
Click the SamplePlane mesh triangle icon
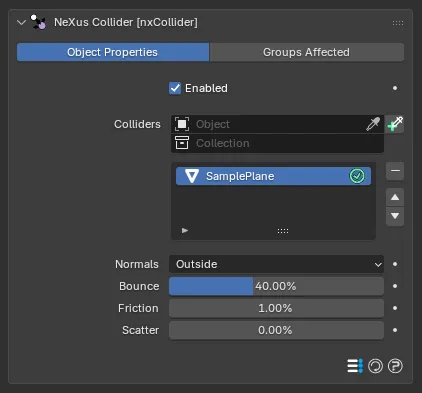(x=192, y=176)
